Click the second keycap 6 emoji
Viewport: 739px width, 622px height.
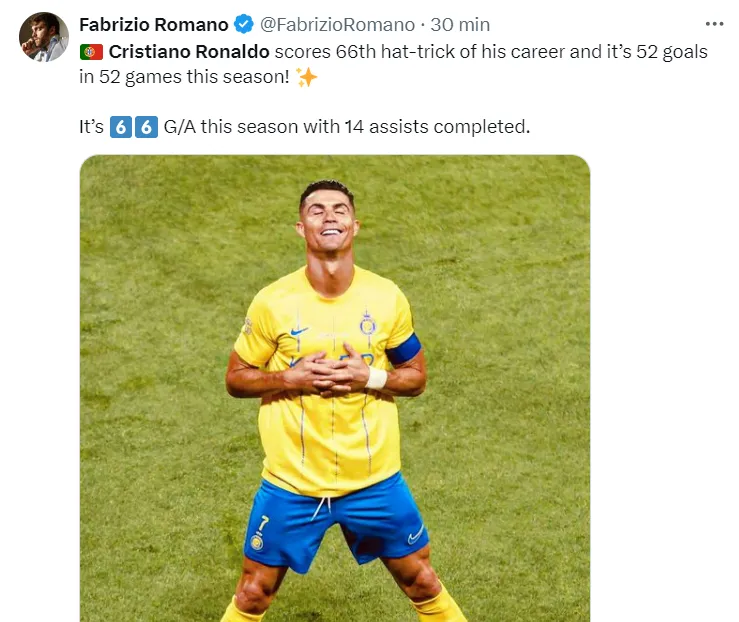tap(146, 128)
